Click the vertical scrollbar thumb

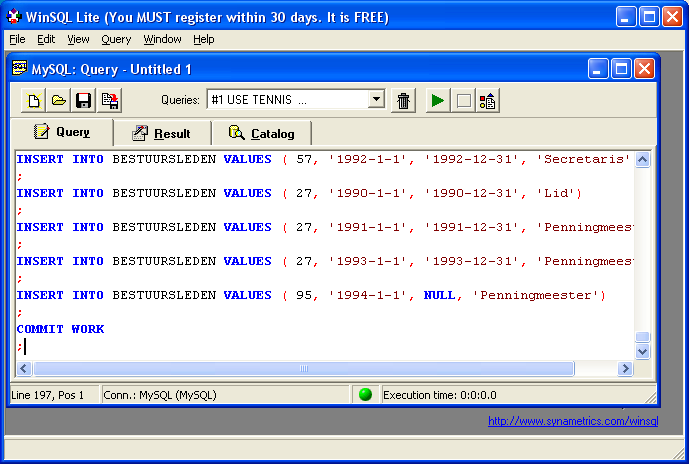642,337
